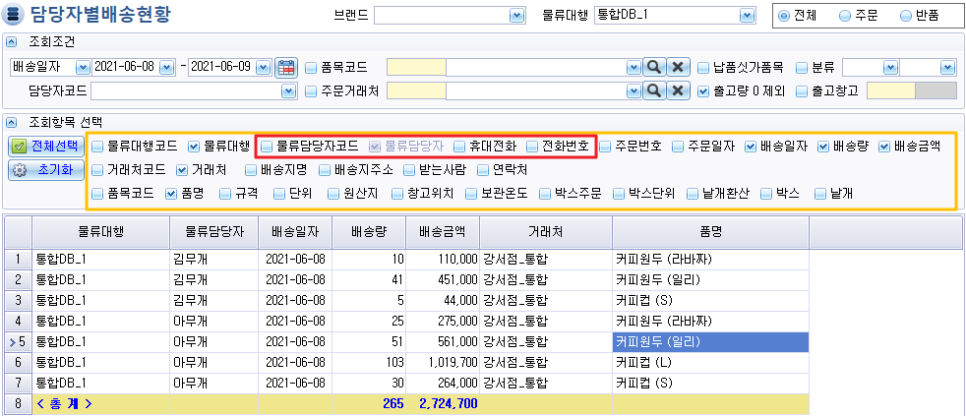The height and width of the screenshot is (416, 966).
Task: Uncheck the 배송량 column checkbox
Action: (823, 146)
